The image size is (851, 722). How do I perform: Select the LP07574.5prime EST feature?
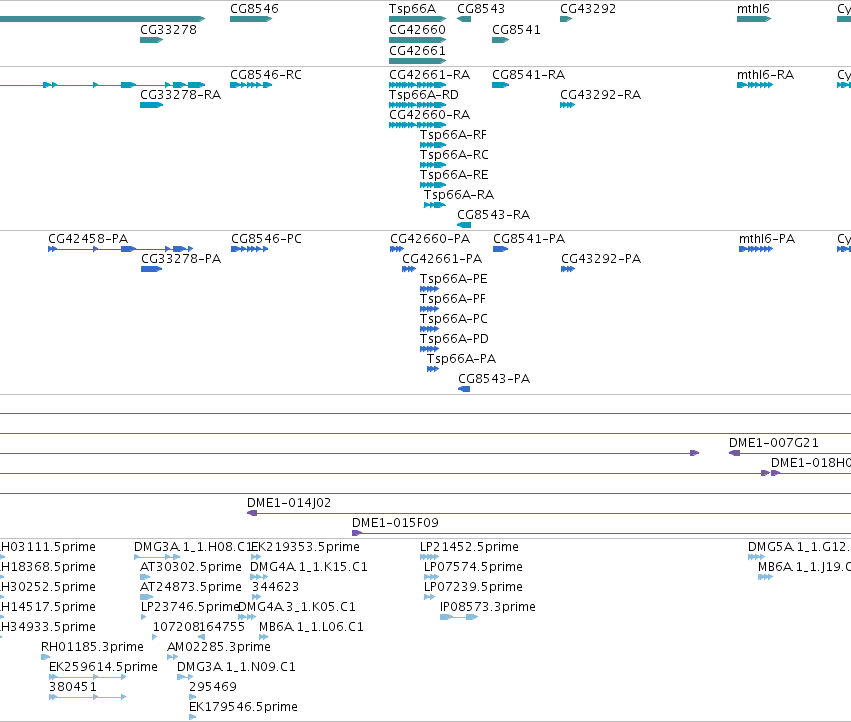pyautogui.click(x=431, y=577)
